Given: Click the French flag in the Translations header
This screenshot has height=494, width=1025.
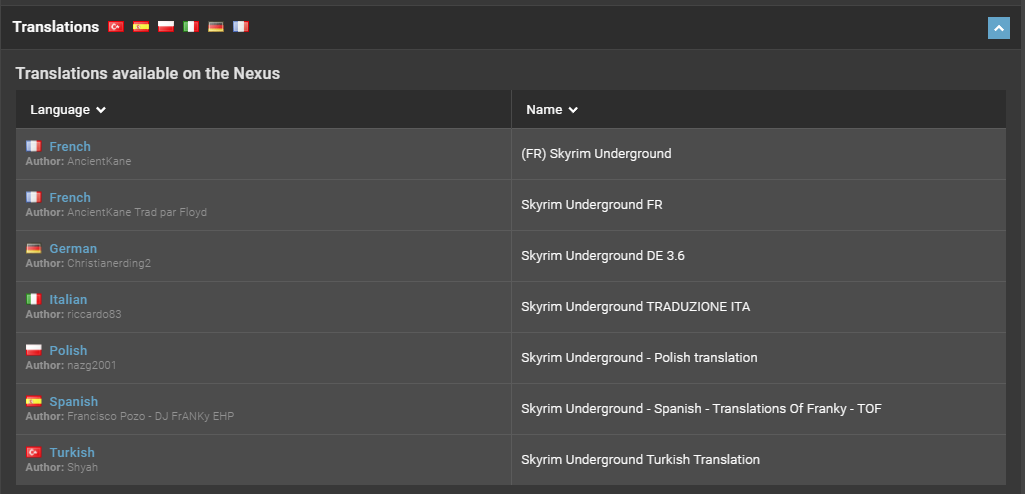Looking at the screenshot, I should point(241,27).
